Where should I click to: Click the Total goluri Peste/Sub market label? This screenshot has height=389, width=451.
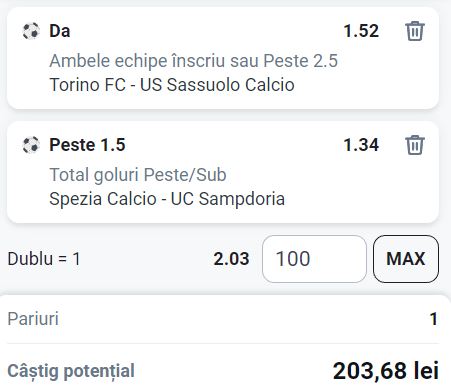(138, 175)
